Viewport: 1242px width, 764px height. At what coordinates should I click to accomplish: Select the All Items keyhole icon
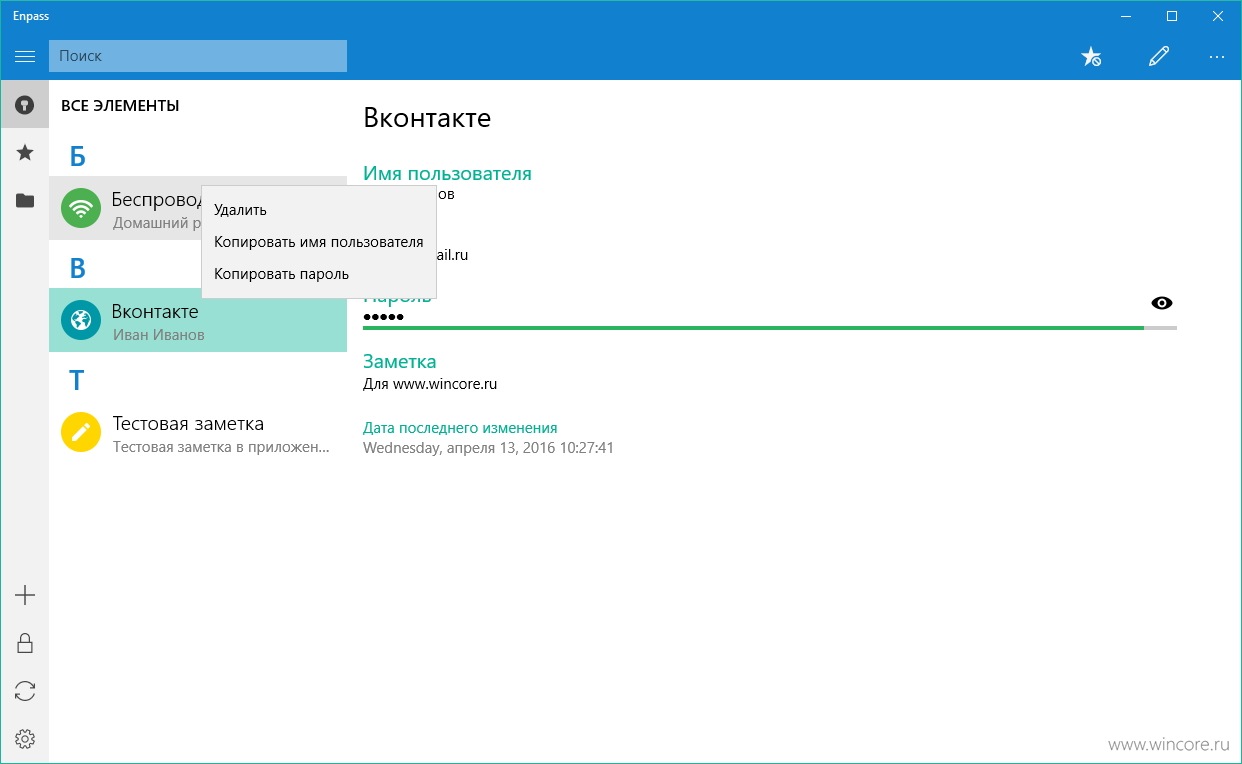click(x=25, y=105)
